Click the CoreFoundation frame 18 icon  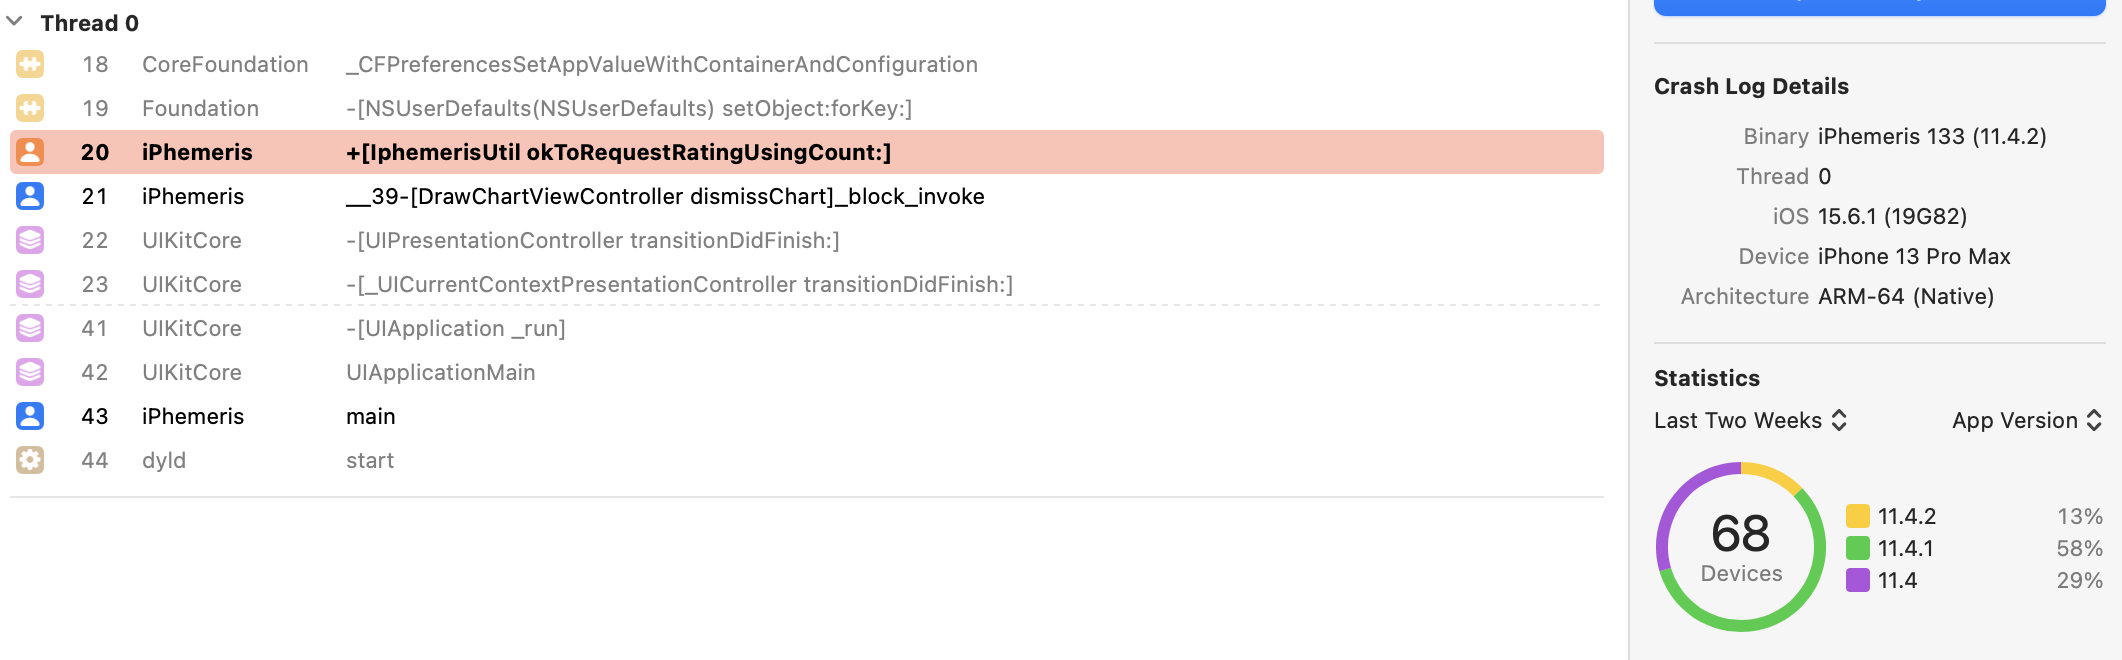pos(30,65)
